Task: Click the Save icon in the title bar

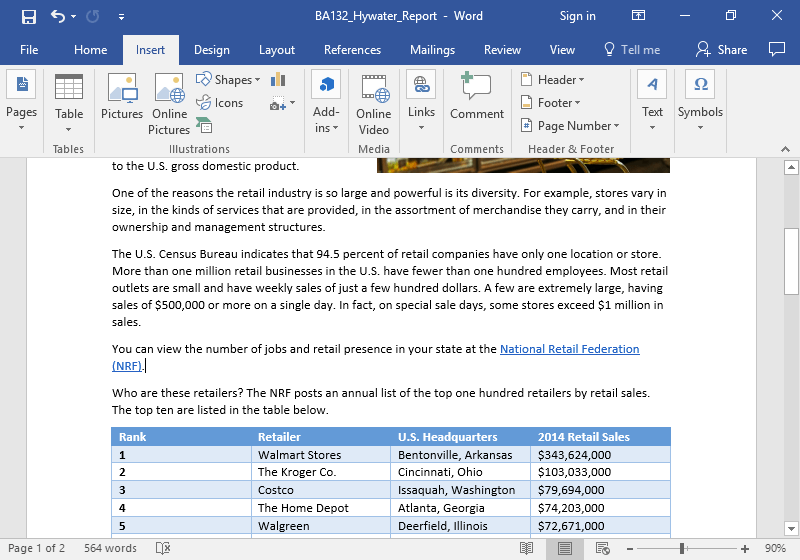Action: tap(28, 16)
